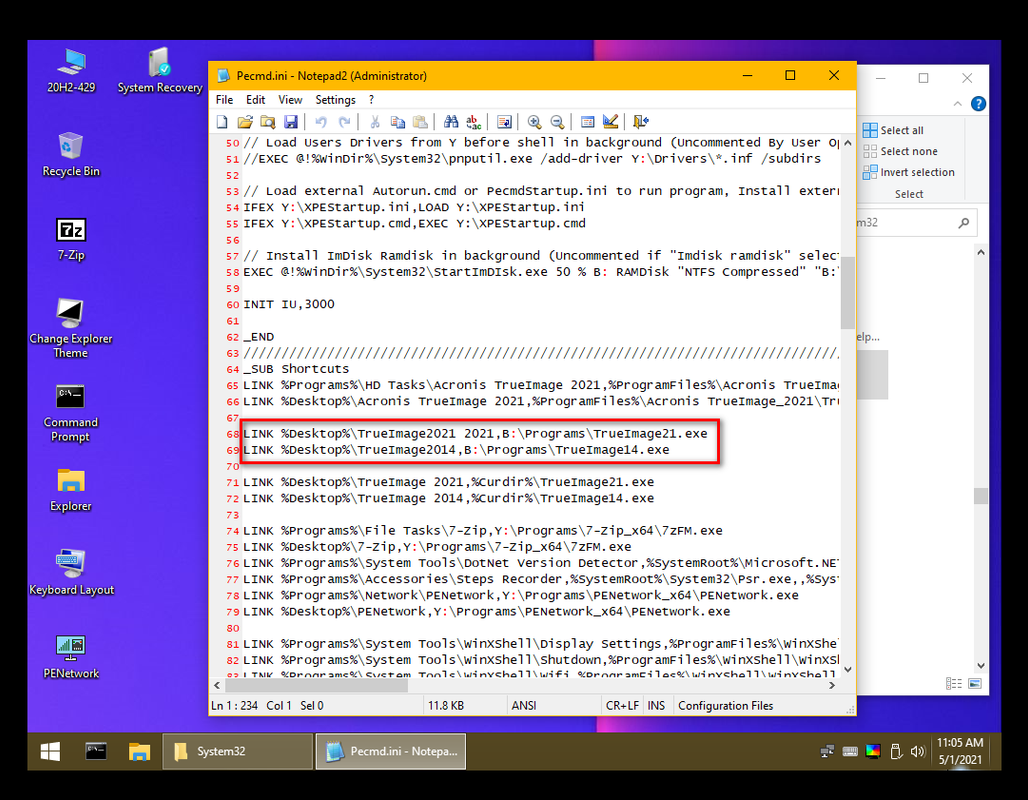Open the 20H2-429 desktop icon

[x=71, y=71]
